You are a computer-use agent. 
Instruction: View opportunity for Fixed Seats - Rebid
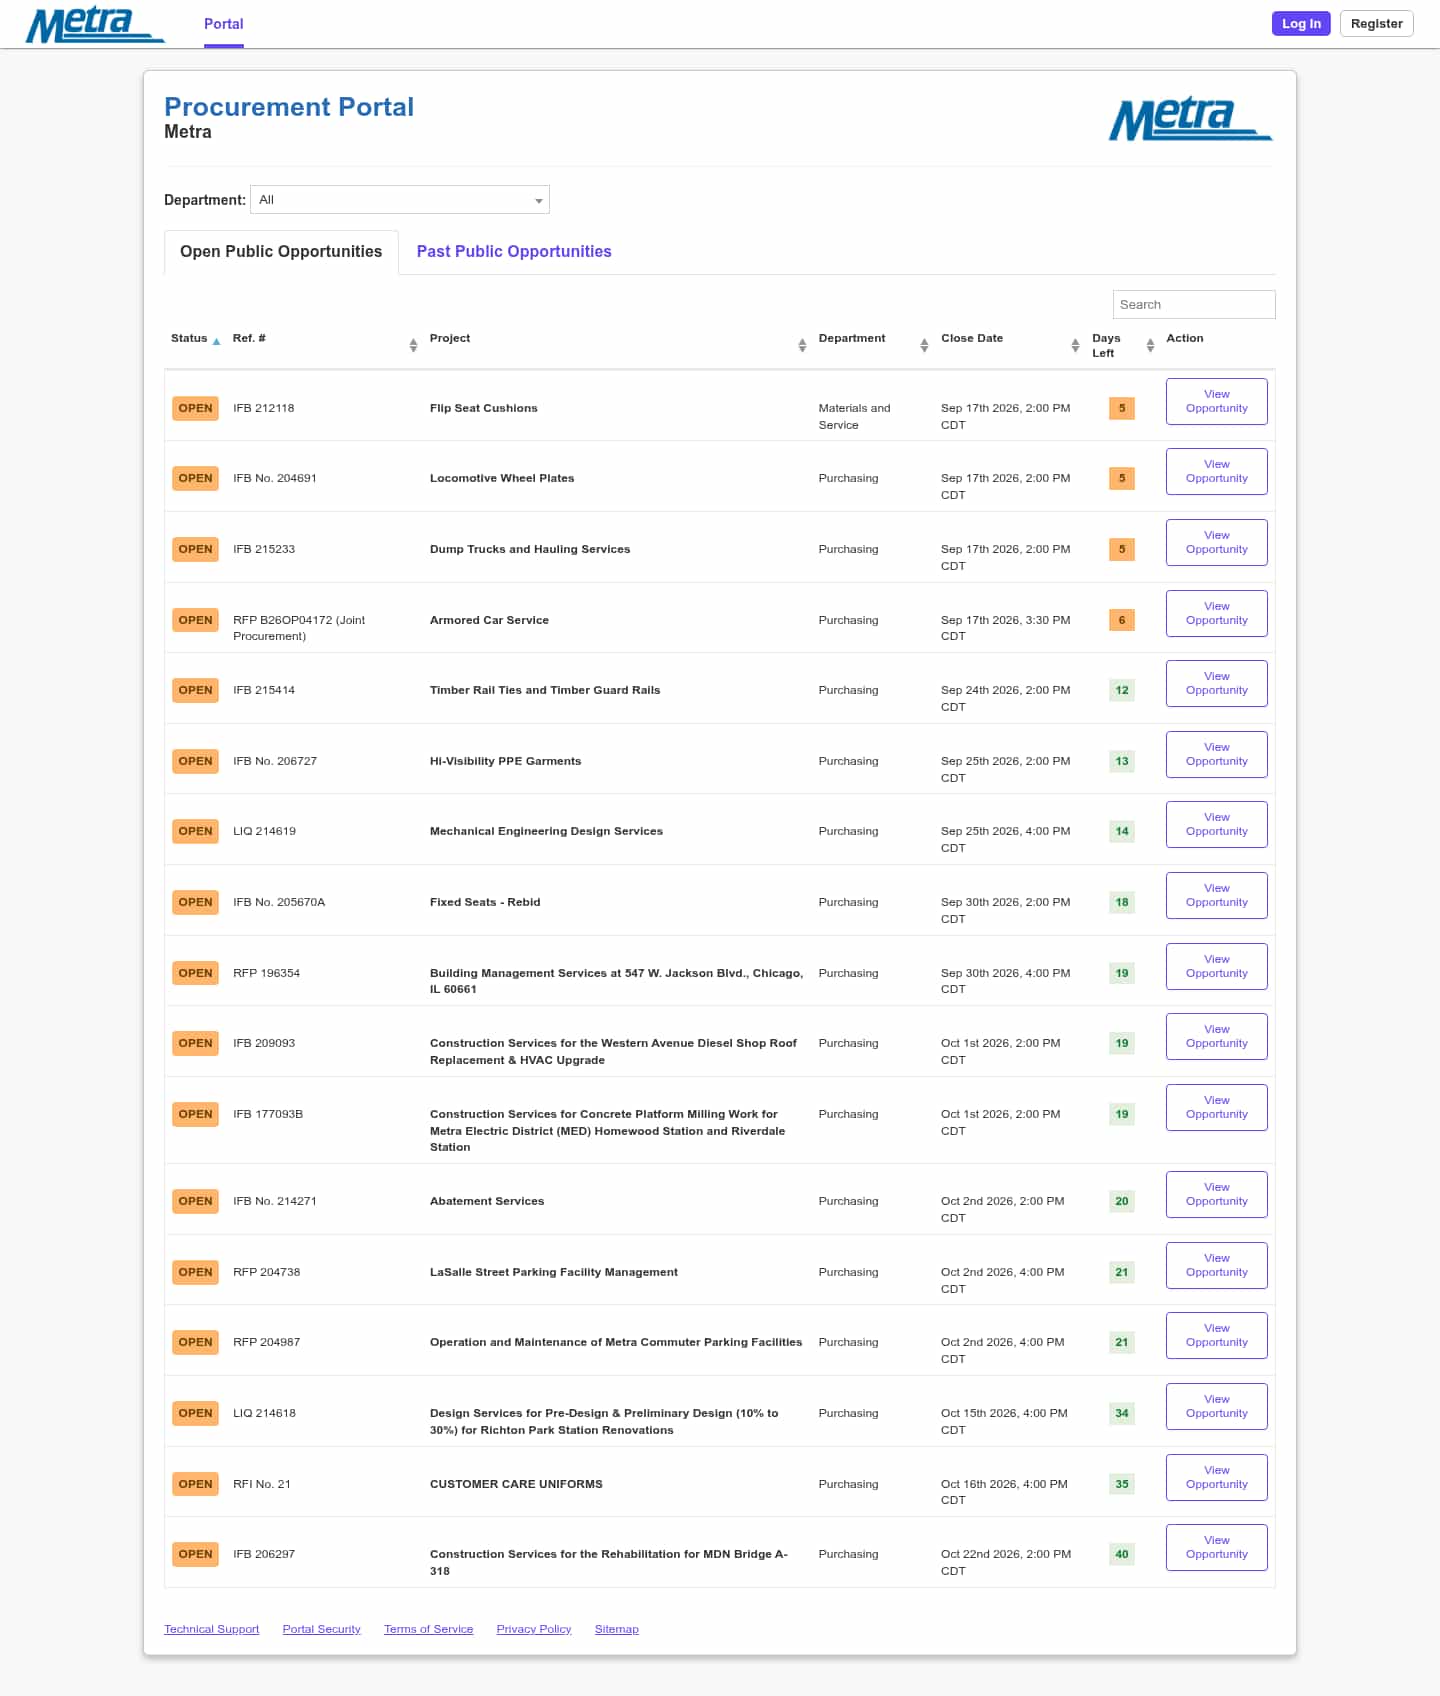1217,895
